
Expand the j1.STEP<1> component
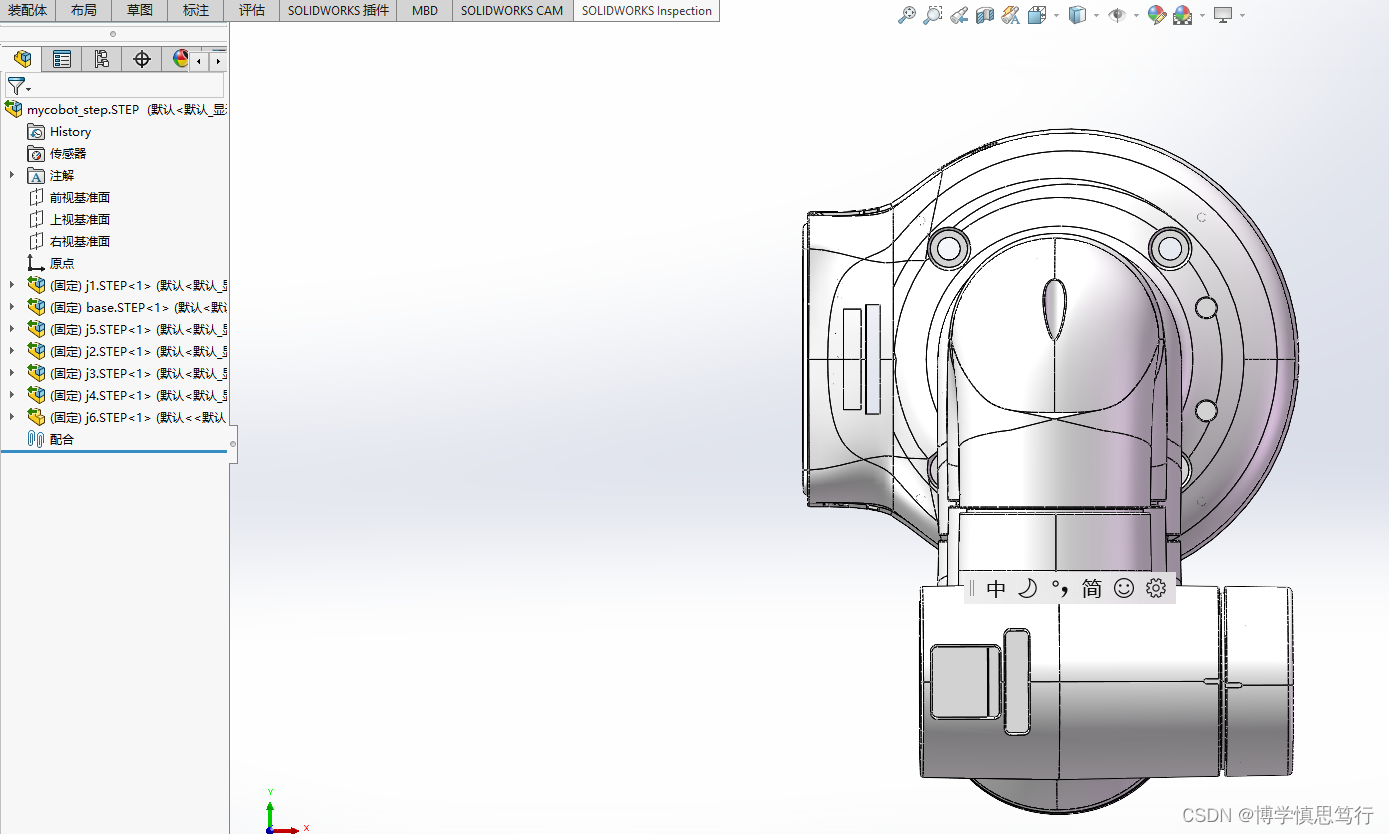tap(12, 285)
